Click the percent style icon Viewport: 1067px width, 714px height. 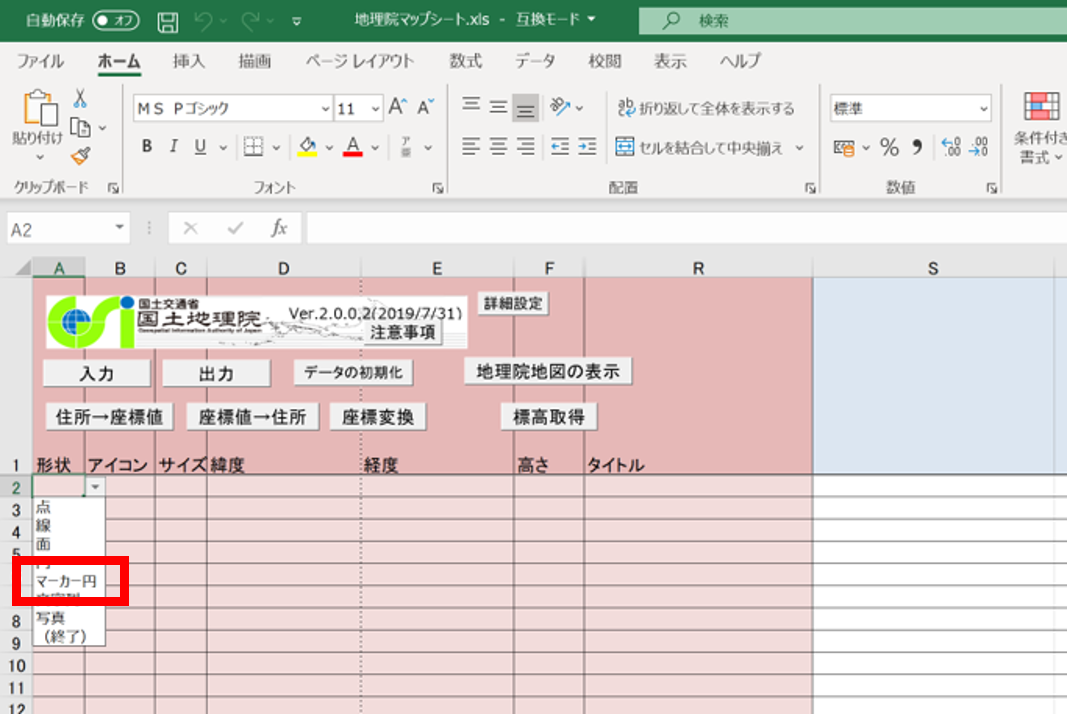coord(889,147)
